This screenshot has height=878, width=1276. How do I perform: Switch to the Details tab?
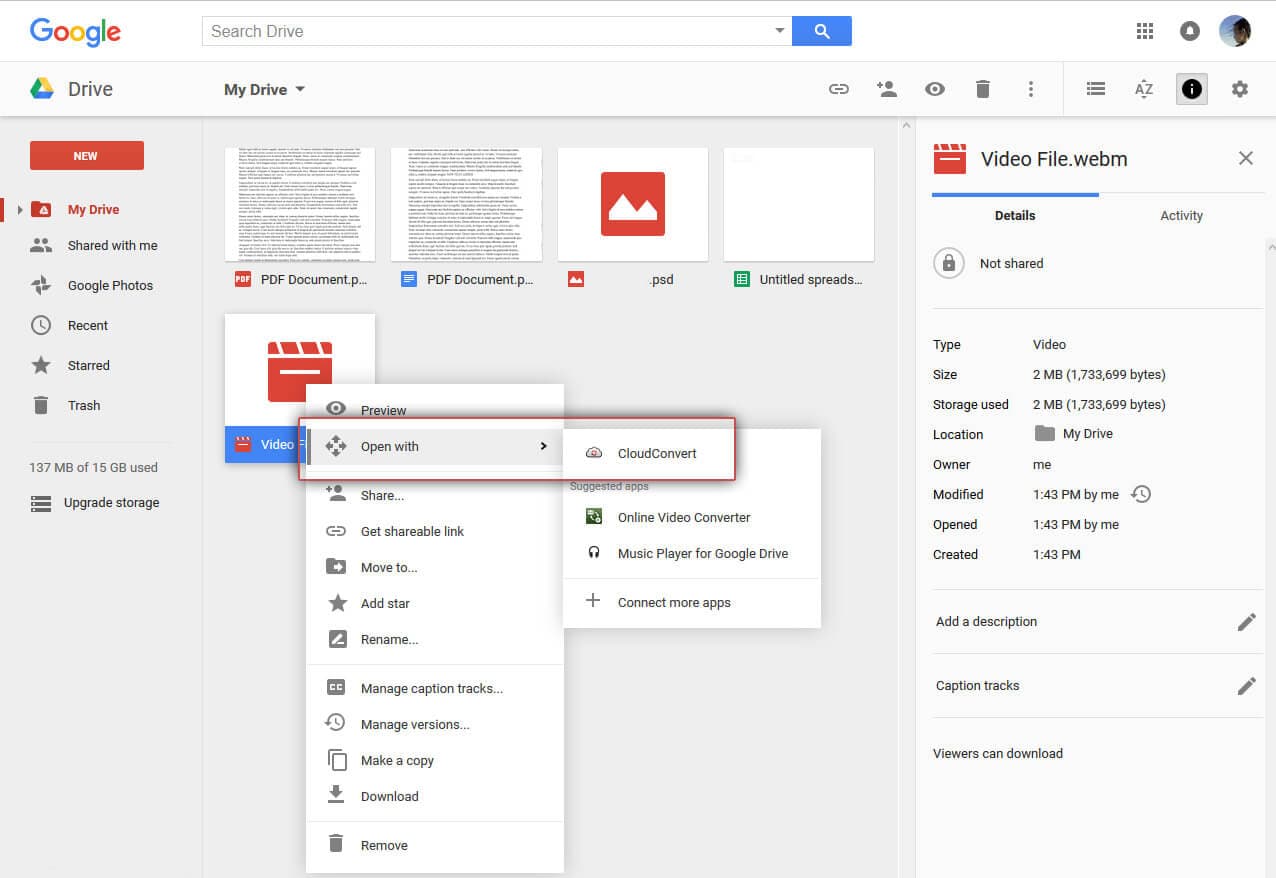pyautogui.click(x=1015, y=216)
